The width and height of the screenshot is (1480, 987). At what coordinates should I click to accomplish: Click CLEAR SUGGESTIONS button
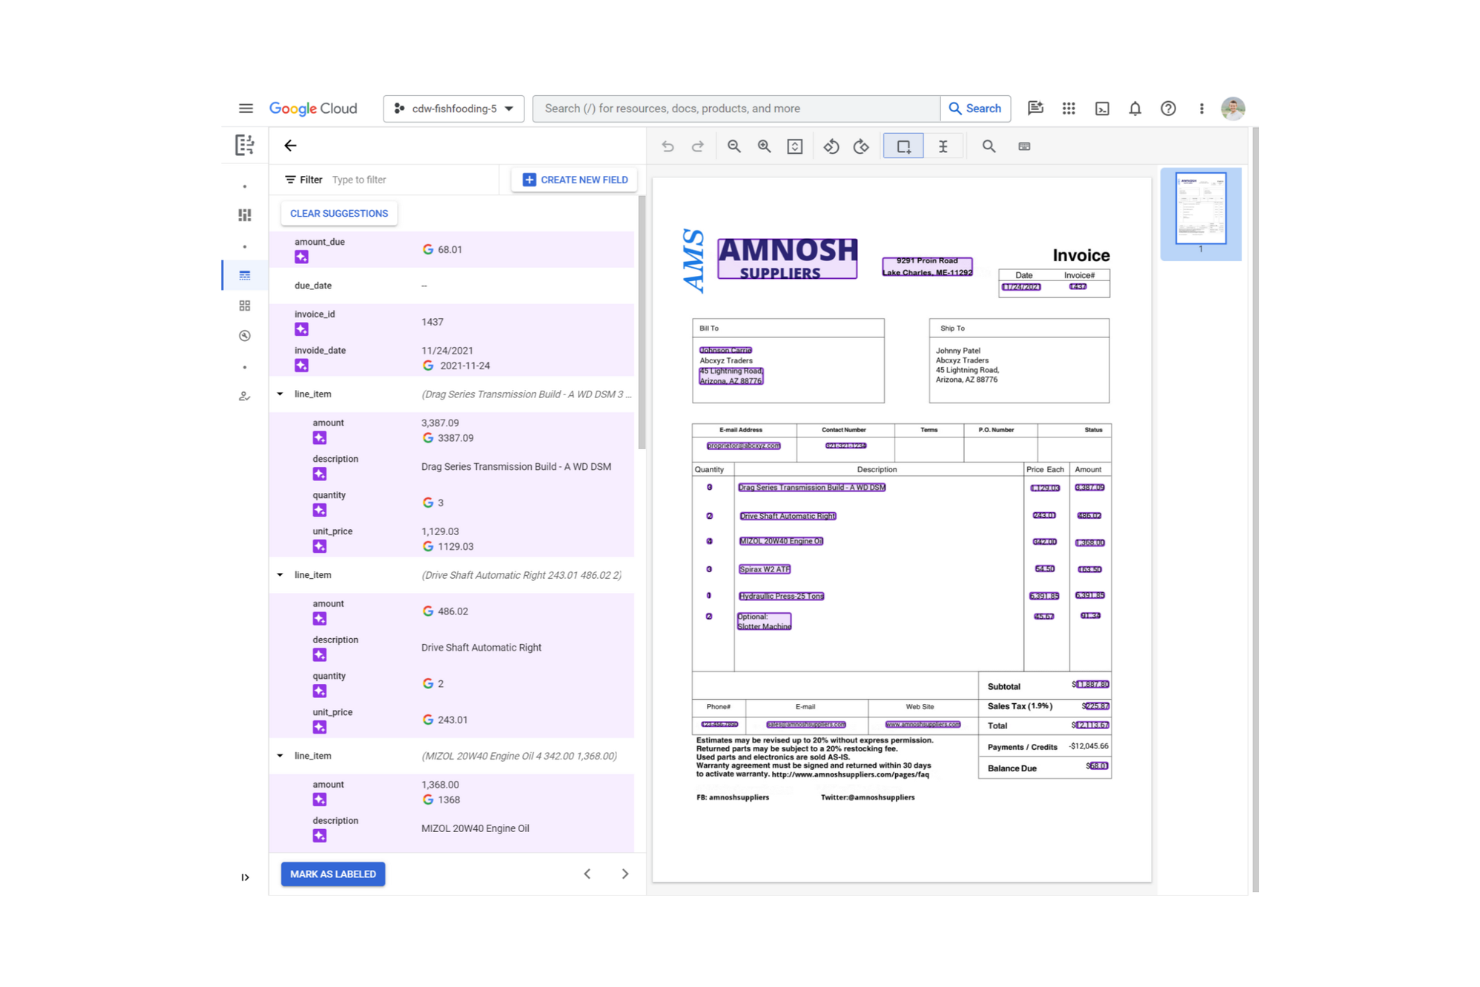[339, 213]
